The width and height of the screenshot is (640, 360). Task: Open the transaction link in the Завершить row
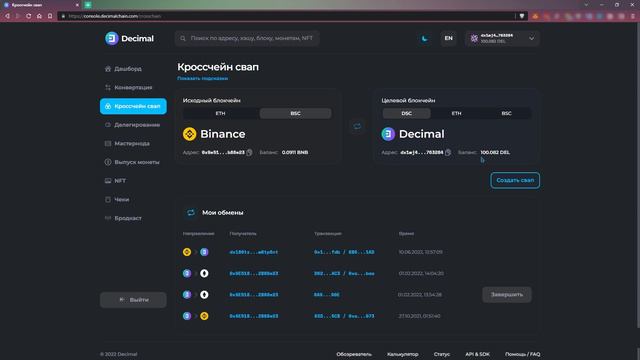pyautogui.click(x=327, y=295)
